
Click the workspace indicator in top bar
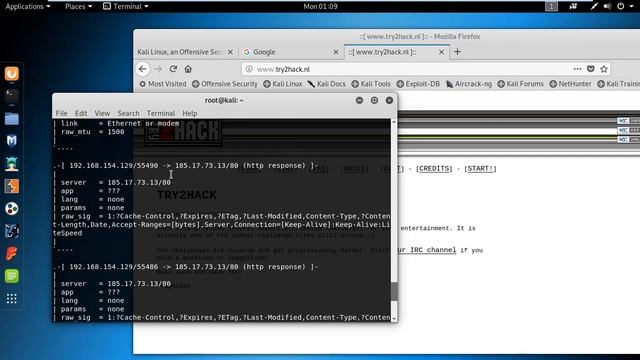coord(551,6)
